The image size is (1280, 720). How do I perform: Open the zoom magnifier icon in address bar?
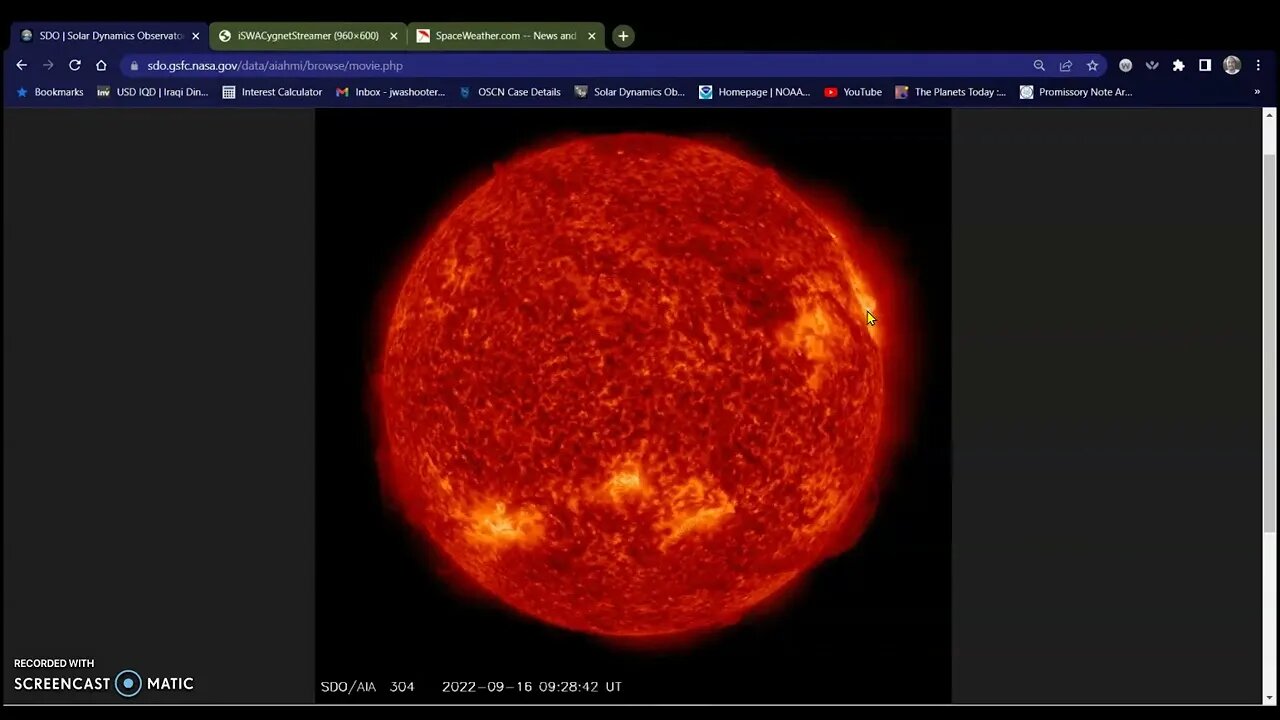point(1039,65)
